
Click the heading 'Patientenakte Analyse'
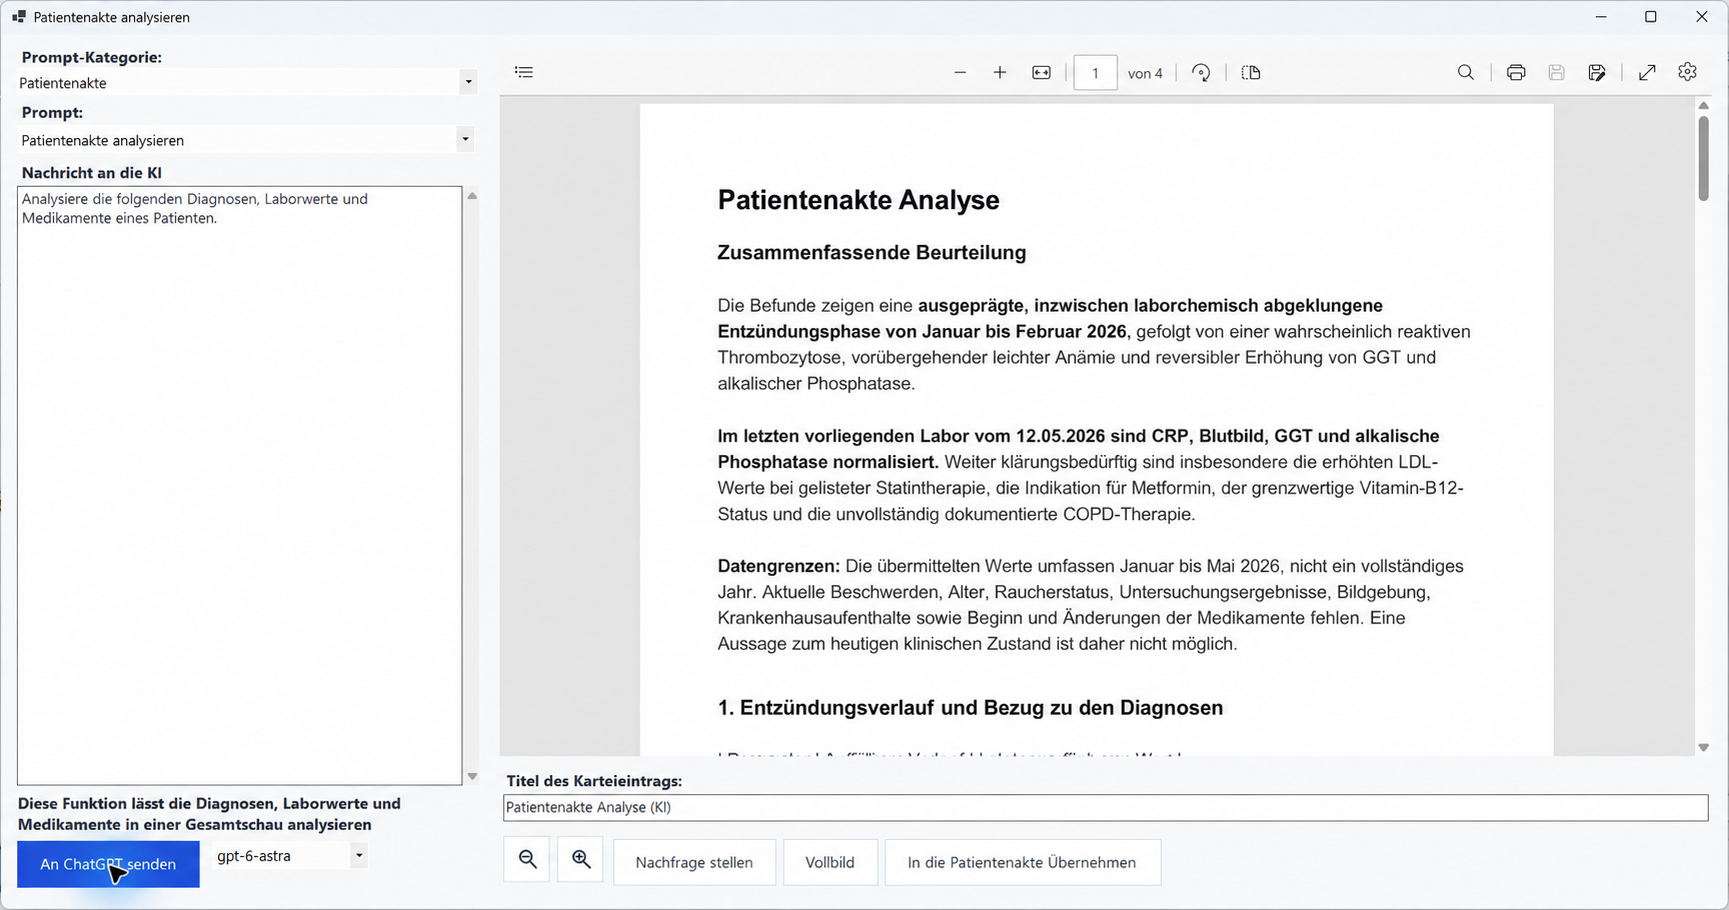click(858, 200)
